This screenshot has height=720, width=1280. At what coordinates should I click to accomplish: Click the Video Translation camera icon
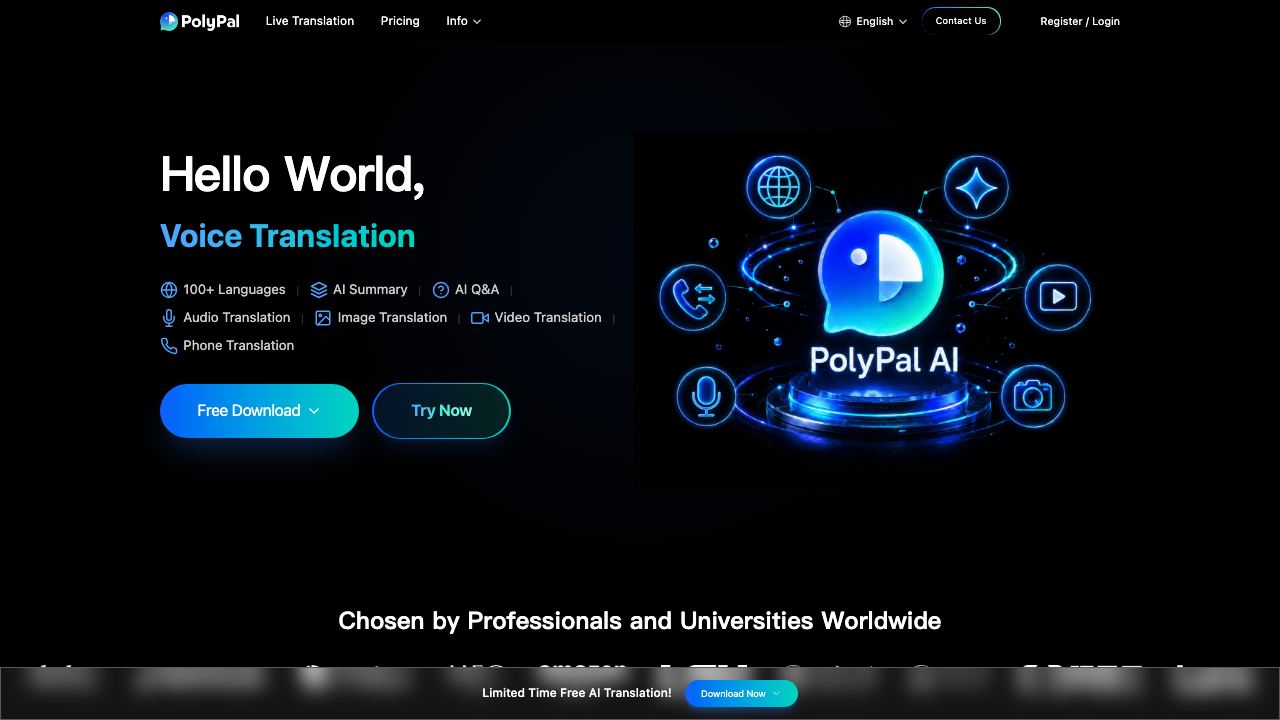480,318
